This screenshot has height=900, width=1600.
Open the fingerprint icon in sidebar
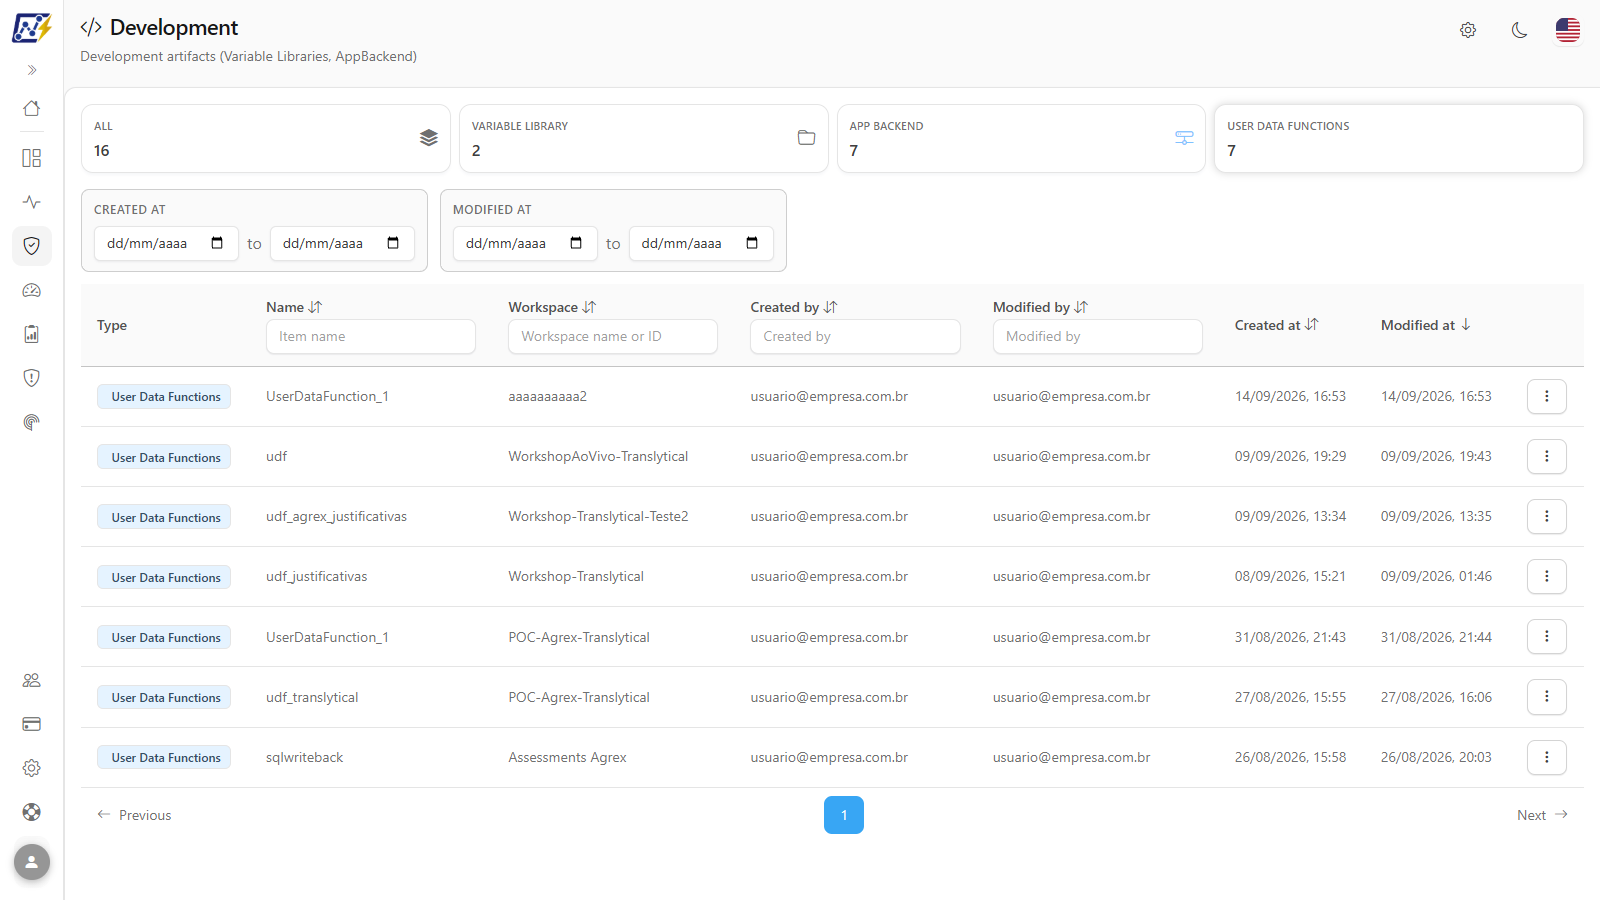[32, 422]
